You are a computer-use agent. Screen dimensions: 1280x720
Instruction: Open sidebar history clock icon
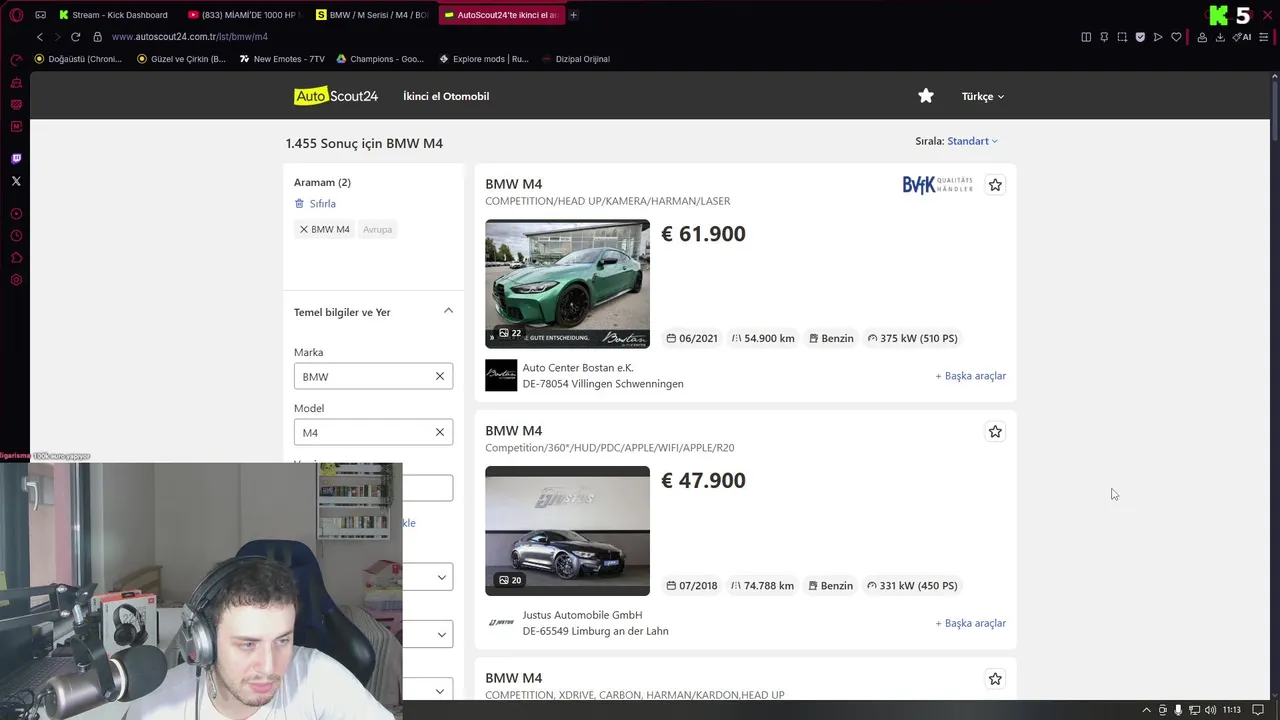point(16,236)
